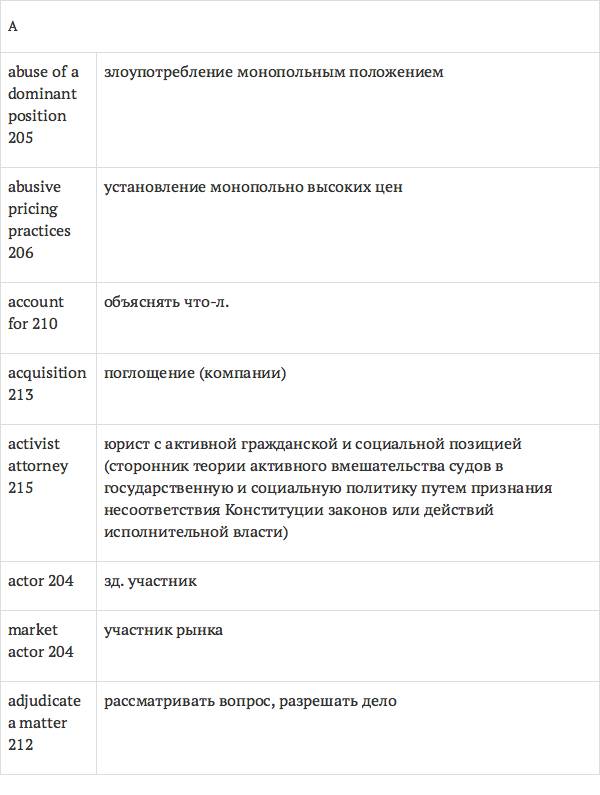Click the translation "поглощение (компании)"

195,373
